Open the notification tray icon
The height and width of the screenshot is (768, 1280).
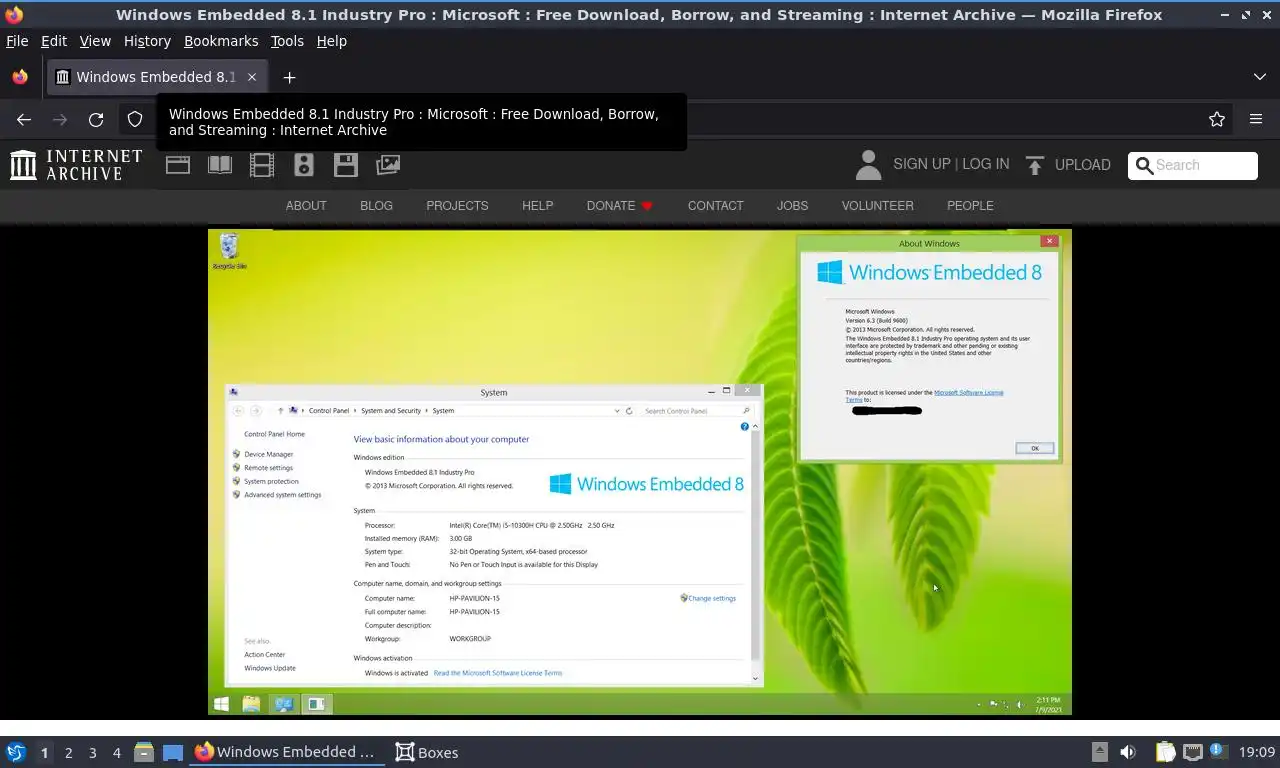[x=1218, y=751]
